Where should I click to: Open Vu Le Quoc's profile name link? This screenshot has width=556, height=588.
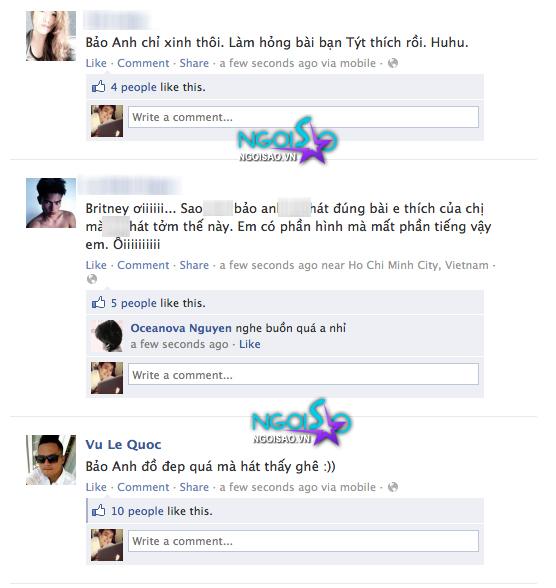click(123, 445)
